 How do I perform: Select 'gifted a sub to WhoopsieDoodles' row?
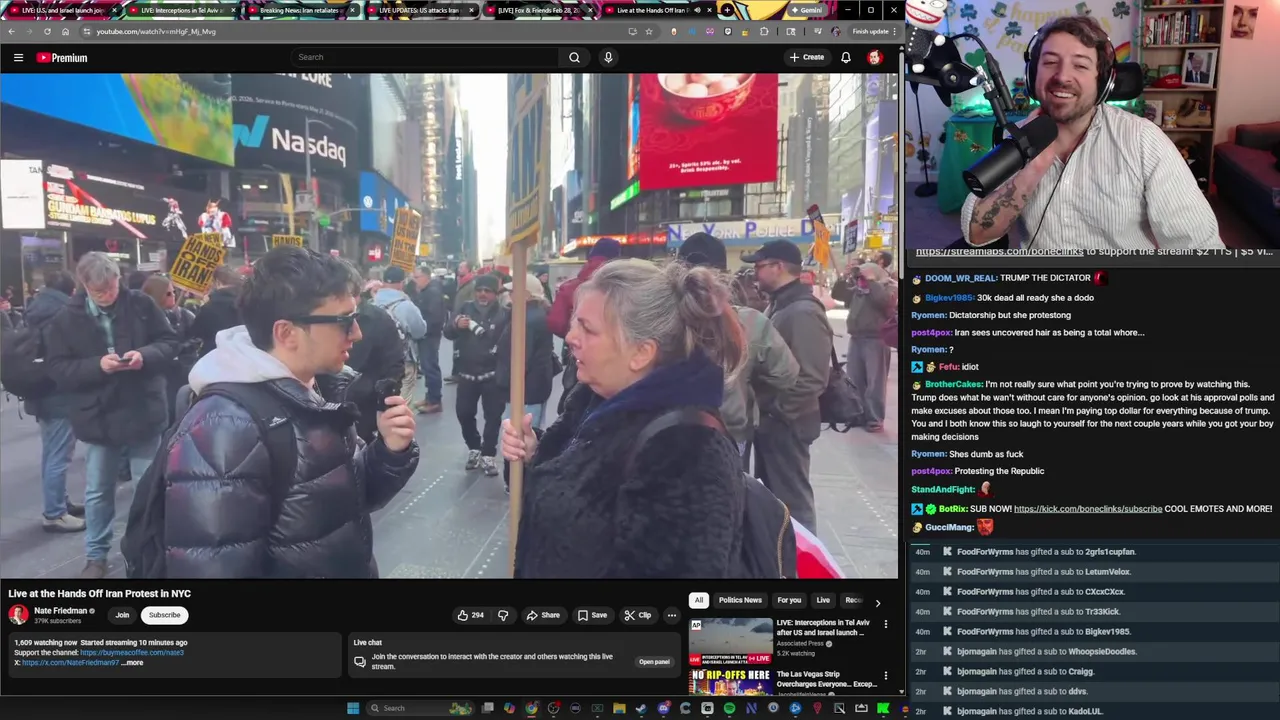[x=1093, y=651]
